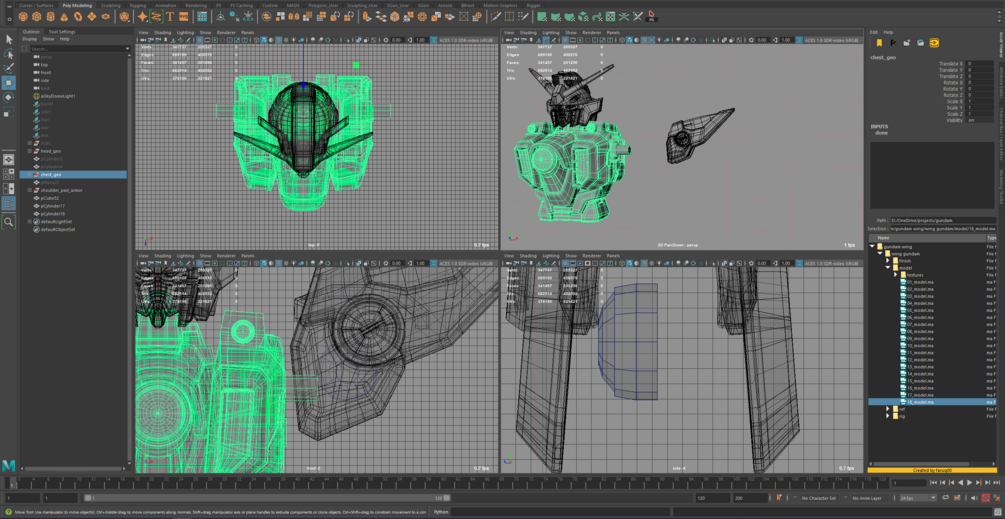Switch to single pane layout
1005x519 pixels.
coord(8,159)
